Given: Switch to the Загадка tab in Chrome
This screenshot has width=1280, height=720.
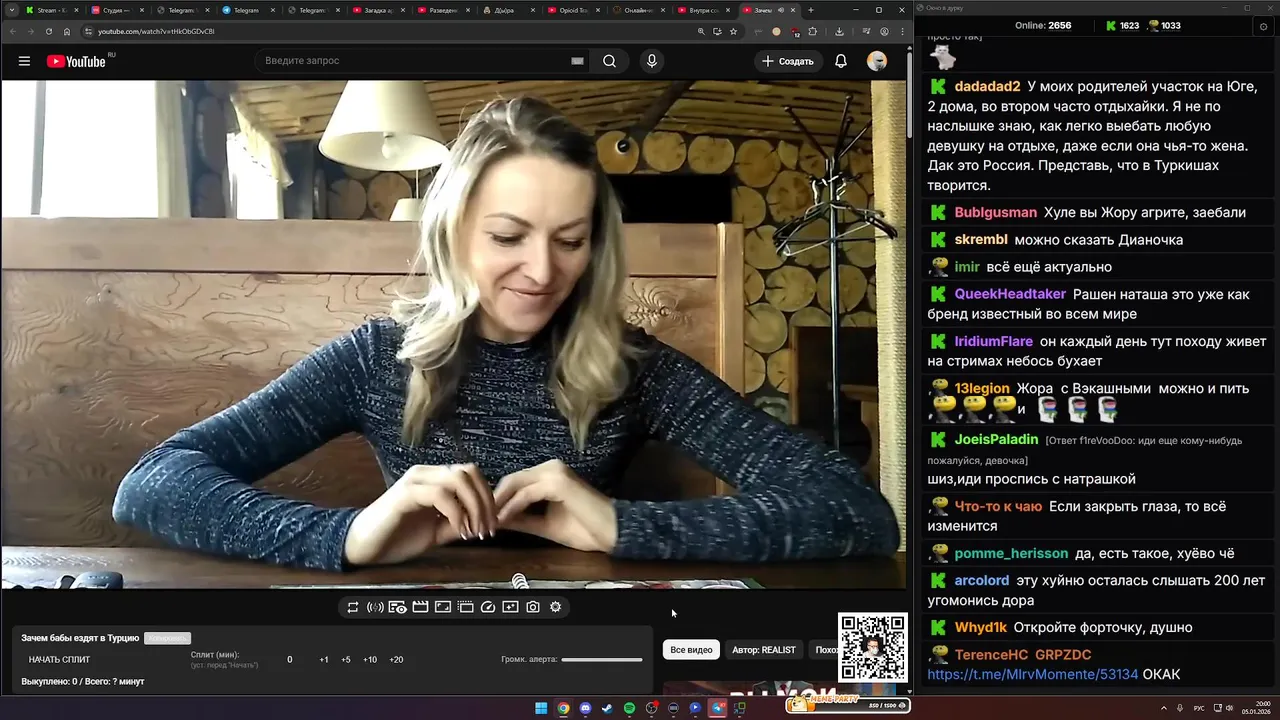Looking at the screenshot, I should [x=378, y=10].
